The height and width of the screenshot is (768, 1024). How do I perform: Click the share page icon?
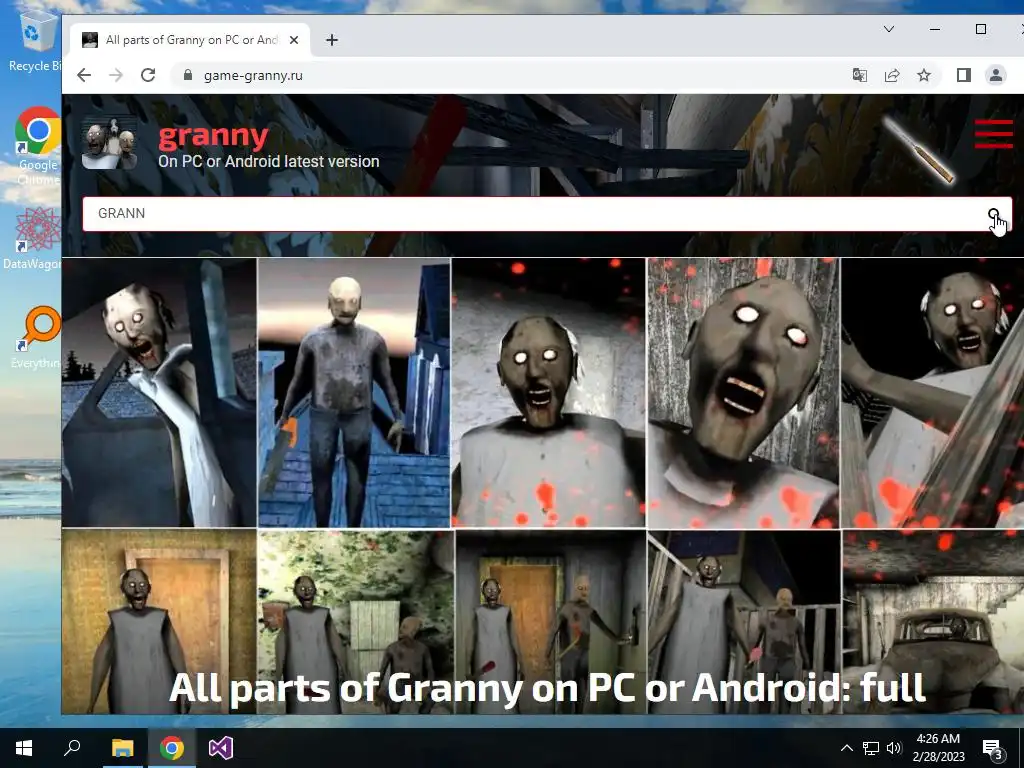click(x=891, y=75)
